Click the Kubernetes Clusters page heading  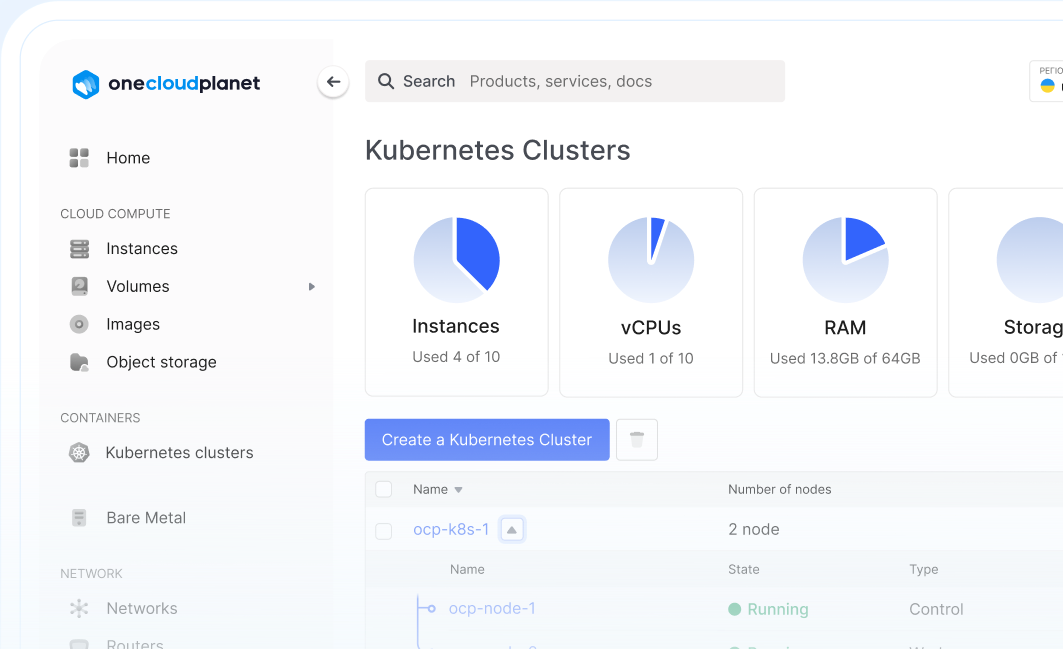(x=498, y=151)
